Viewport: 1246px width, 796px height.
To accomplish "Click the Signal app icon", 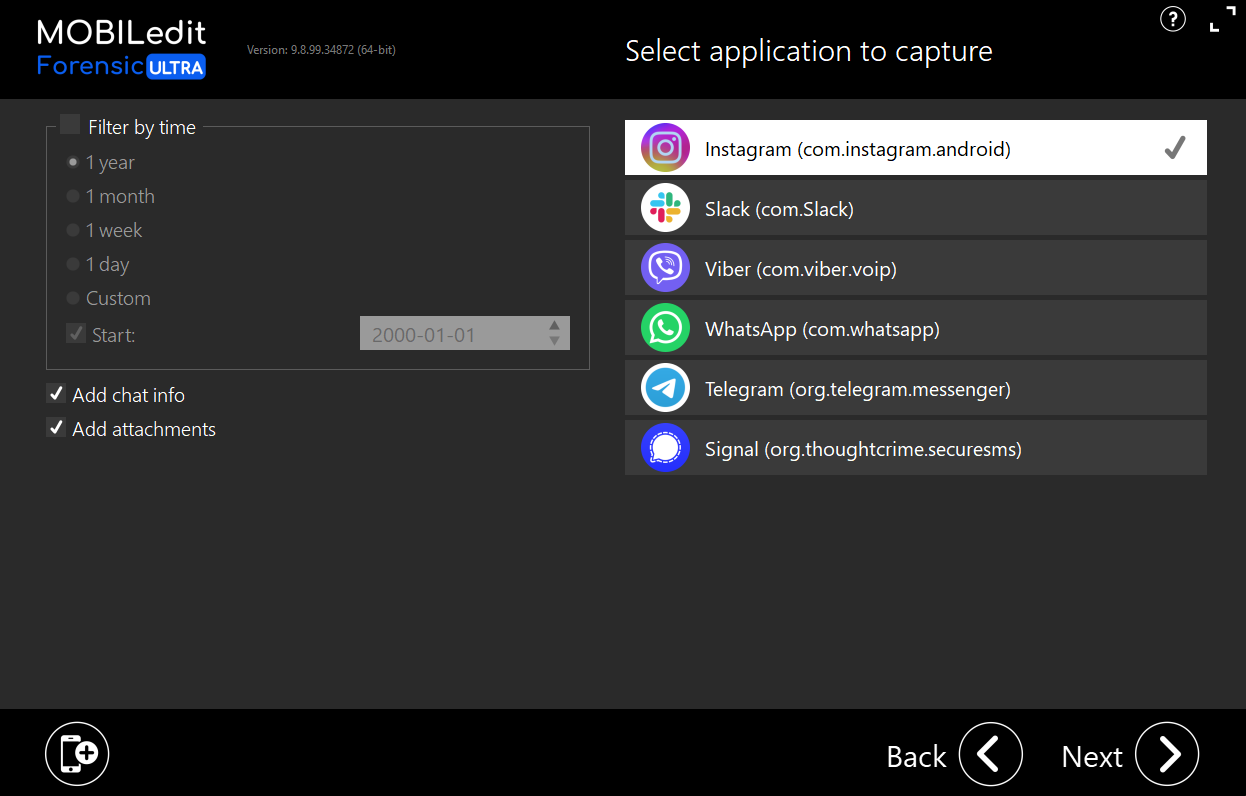I will coord(665,448).
